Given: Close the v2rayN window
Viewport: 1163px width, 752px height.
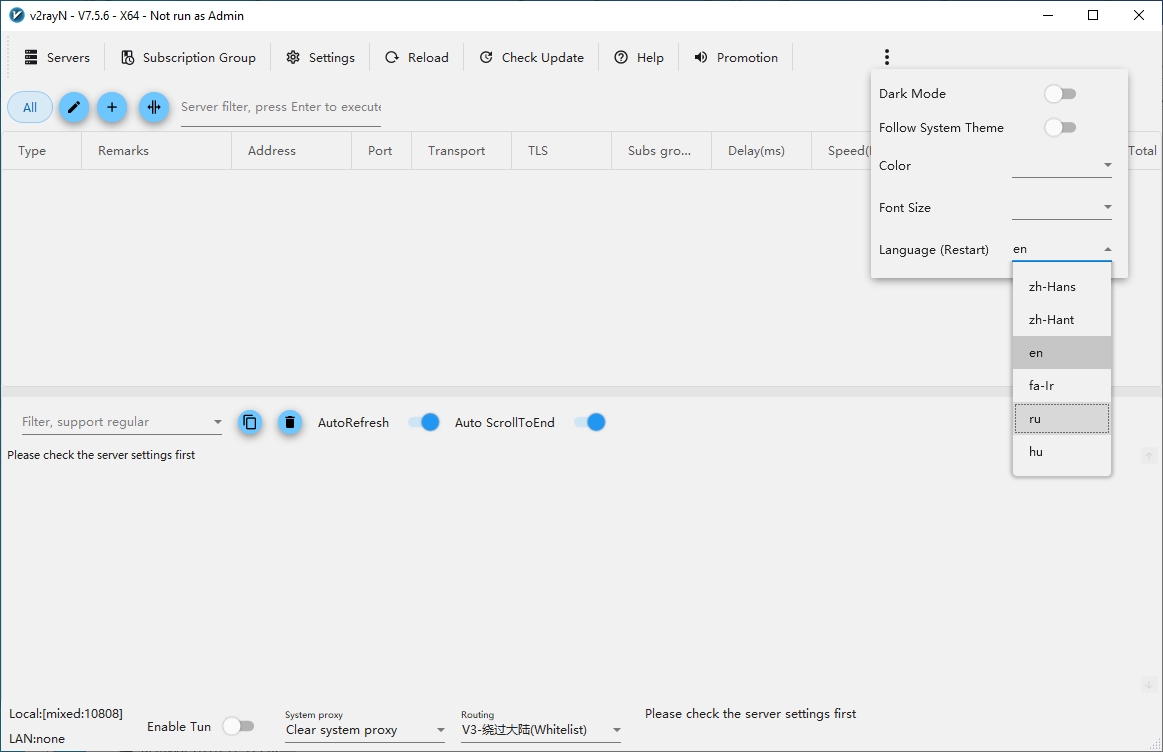Looking at the screenshot, I should click(1139, 16).
